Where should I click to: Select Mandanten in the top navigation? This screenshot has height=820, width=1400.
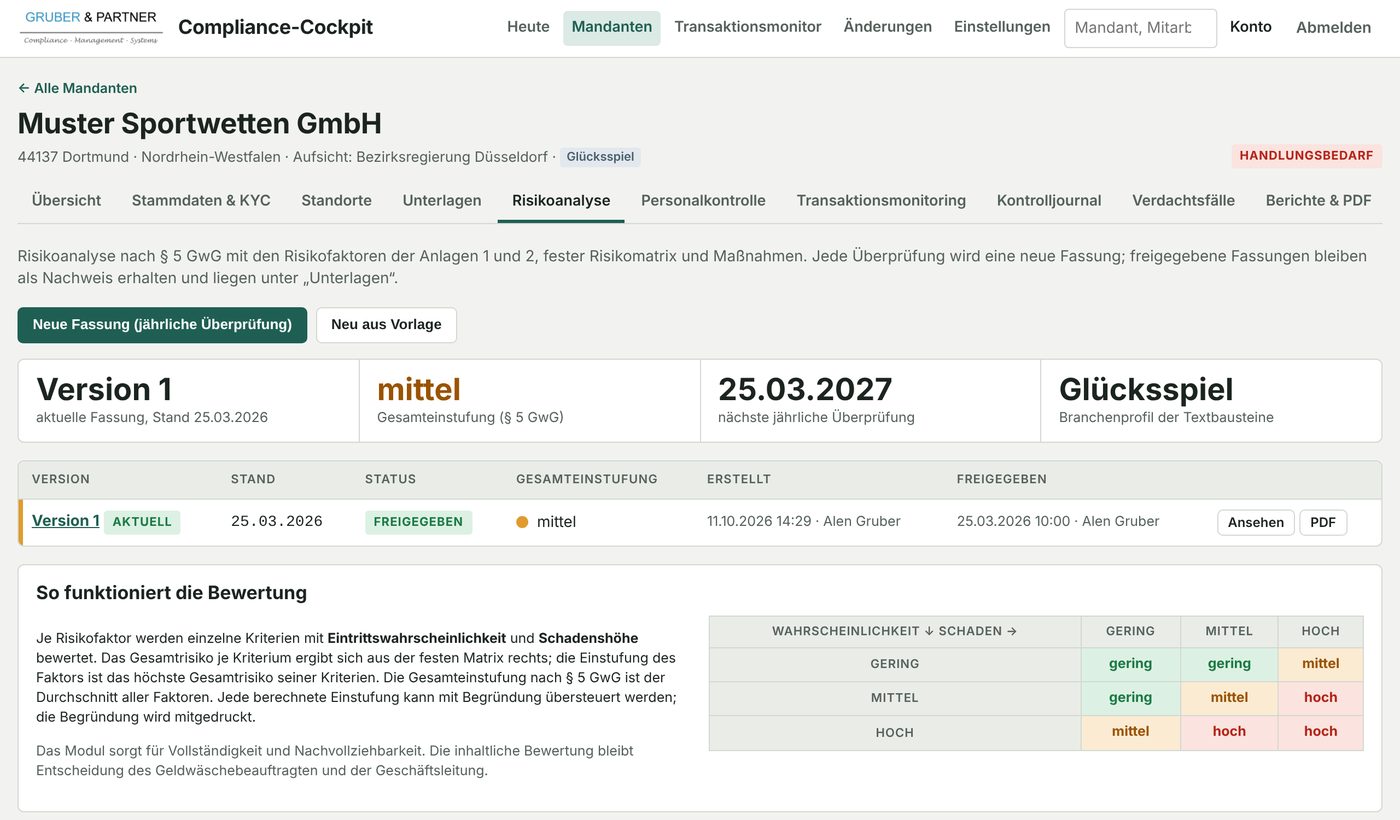tap(612, 27)
